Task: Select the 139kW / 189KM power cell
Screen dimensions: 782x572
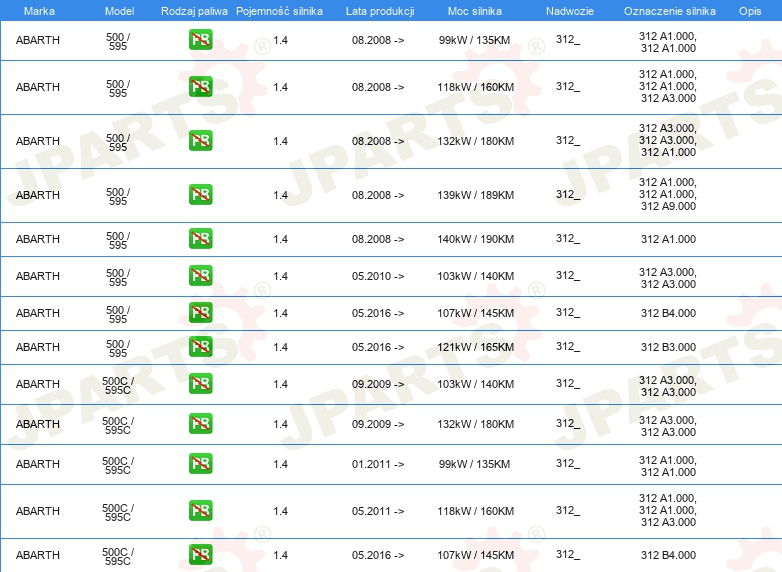Action: [x=475, y=195]
